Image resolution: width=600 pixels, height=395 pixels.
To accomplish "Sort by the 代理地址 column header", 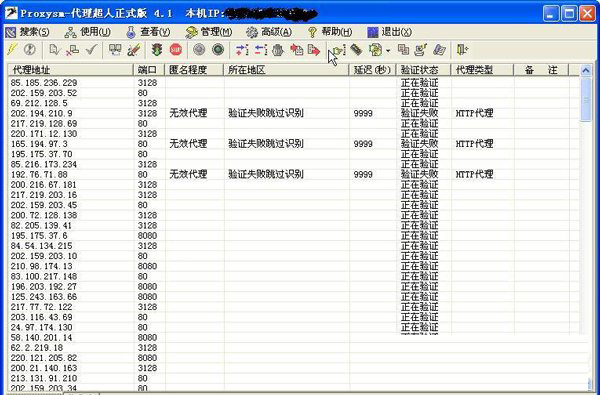I will (70, 70).
